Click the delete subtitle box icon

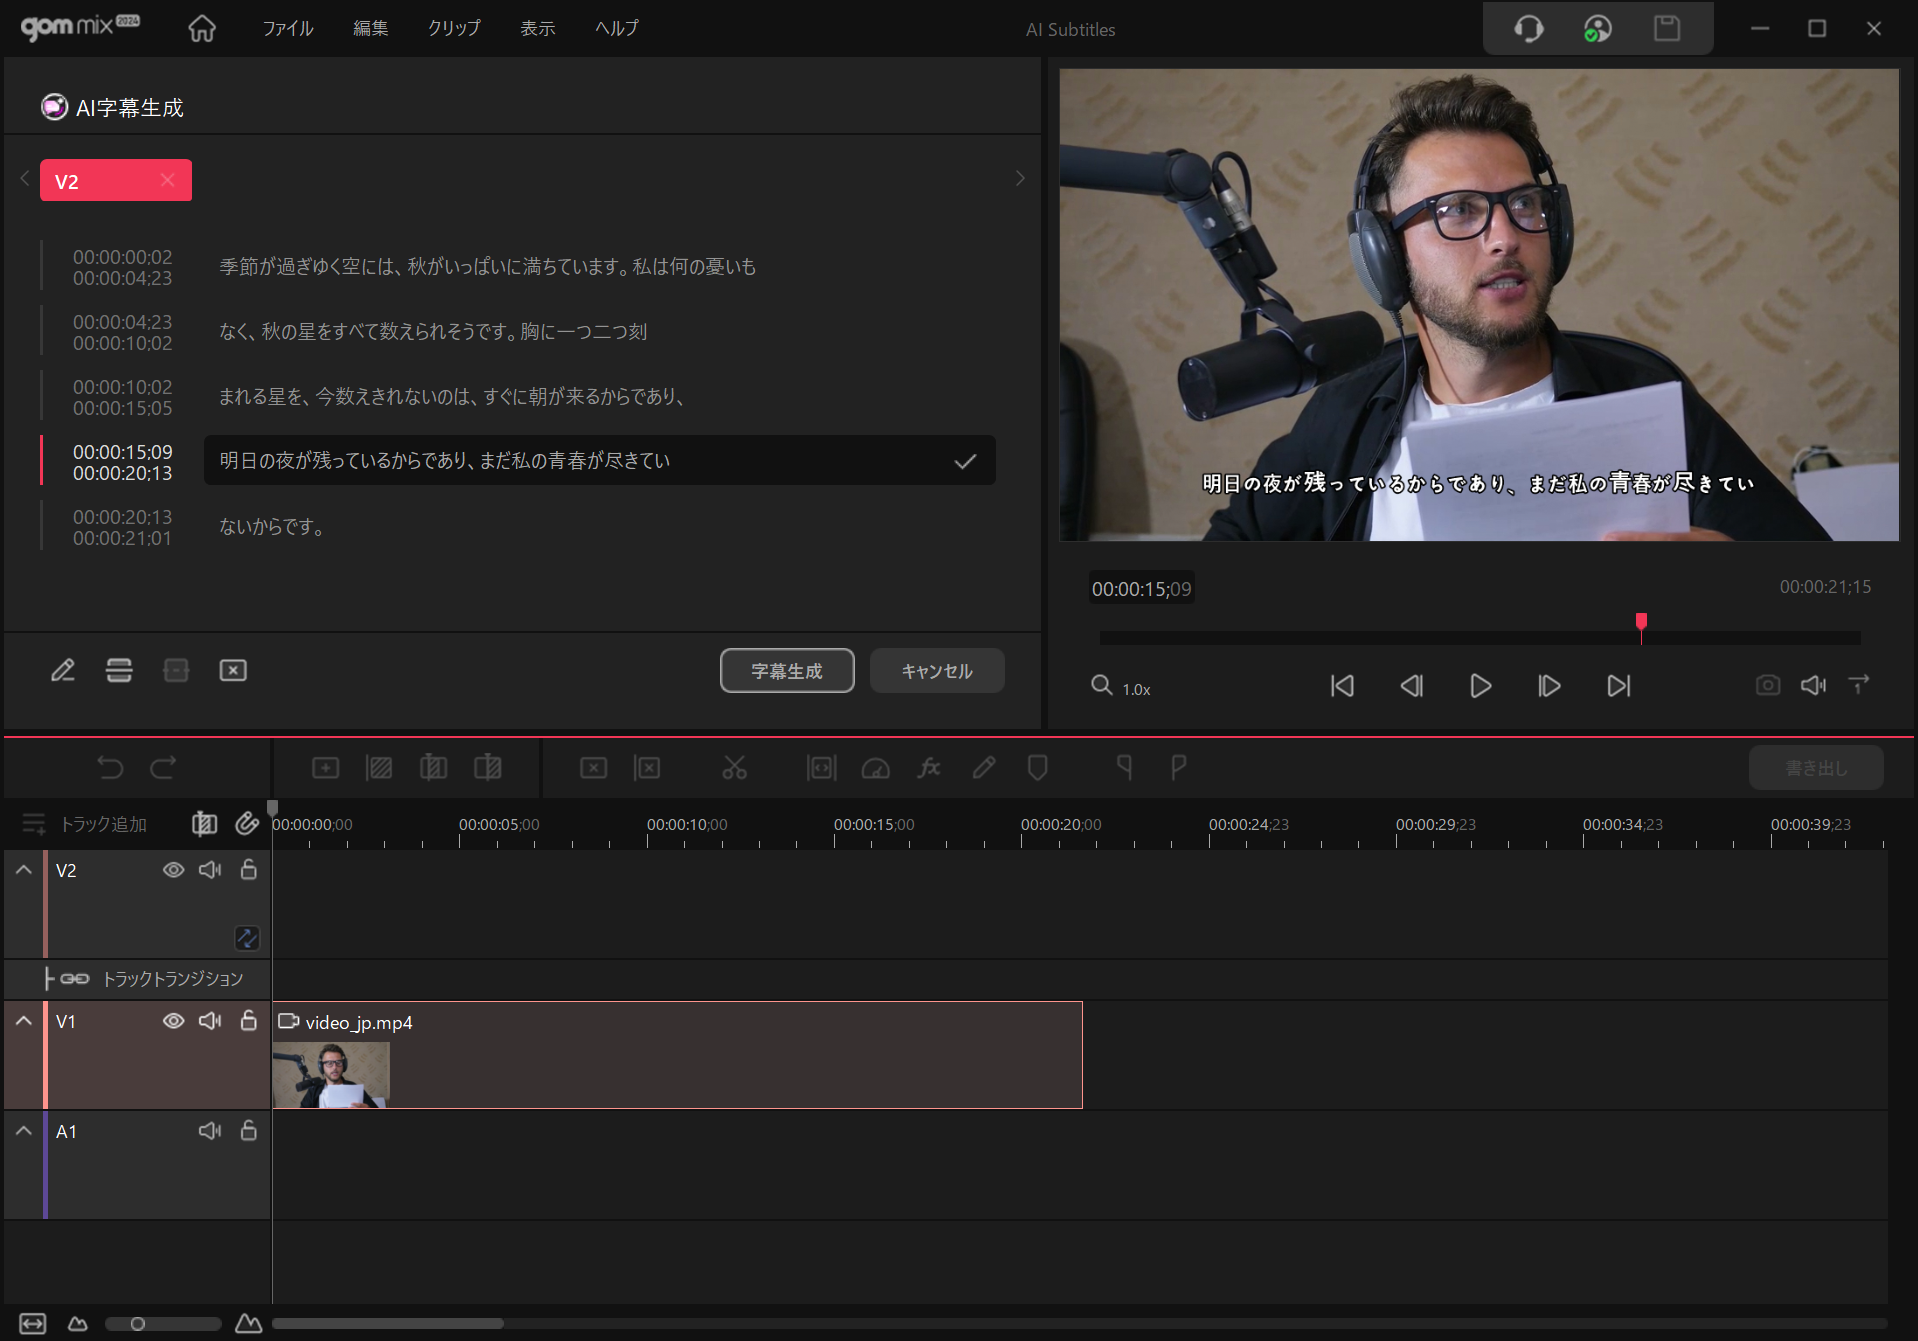[233, 670]
